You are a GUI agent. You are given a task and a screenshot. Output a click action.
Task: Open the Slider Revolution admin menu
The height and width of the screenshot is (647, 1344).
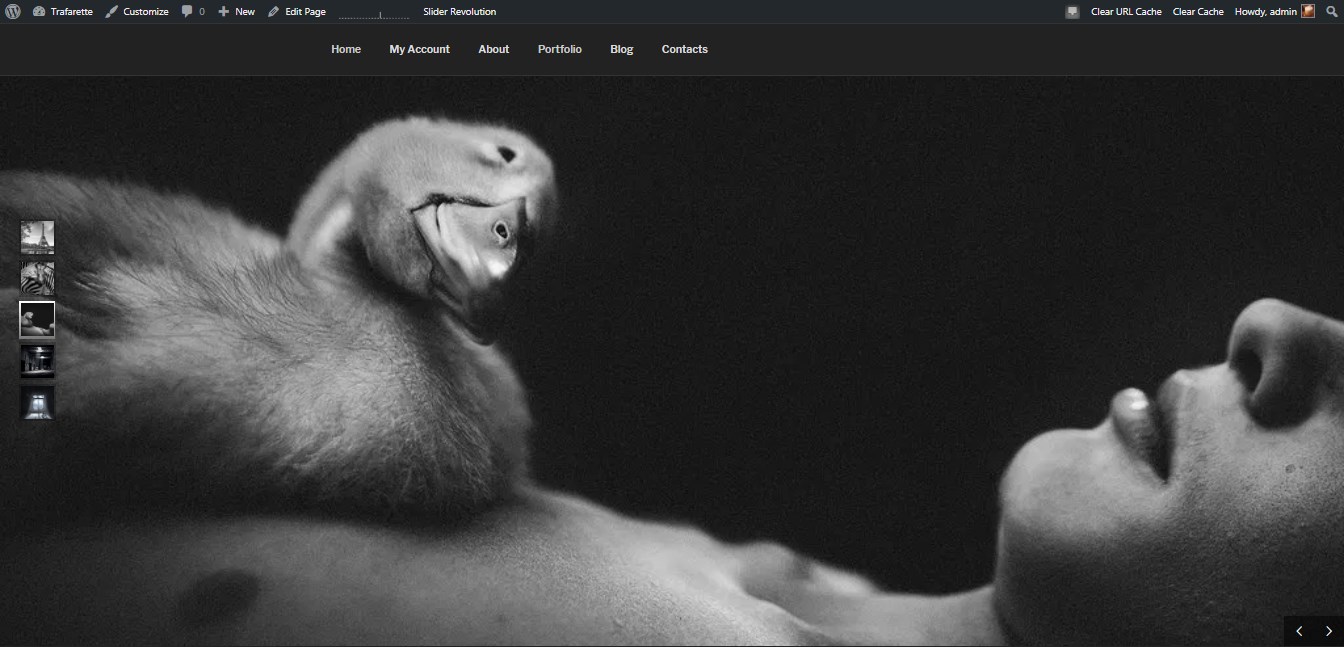460,12
